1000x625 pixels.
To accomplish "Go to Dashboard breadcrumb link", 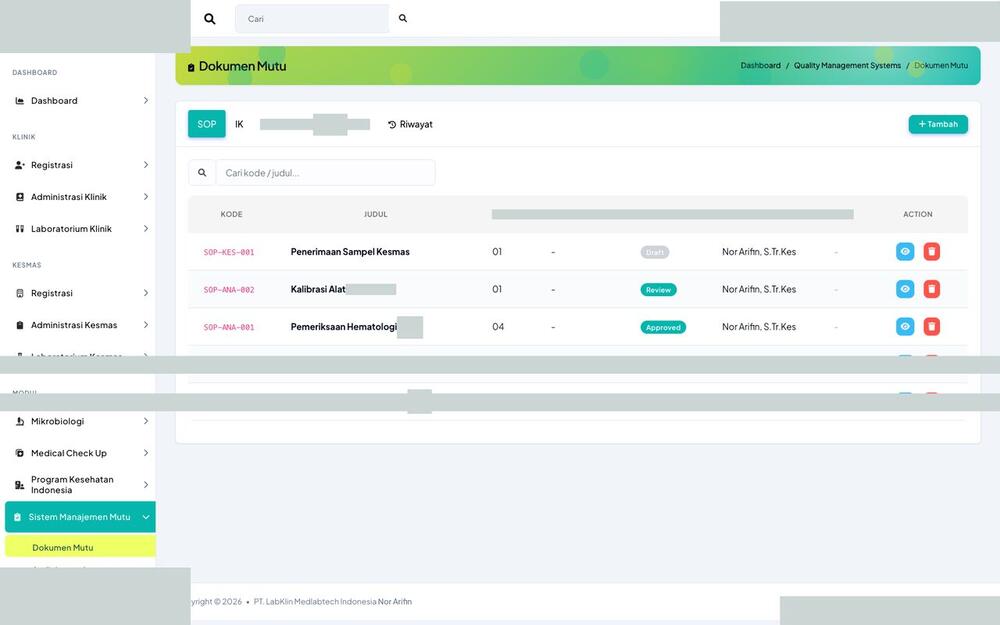I will click(x=760, y=66).
